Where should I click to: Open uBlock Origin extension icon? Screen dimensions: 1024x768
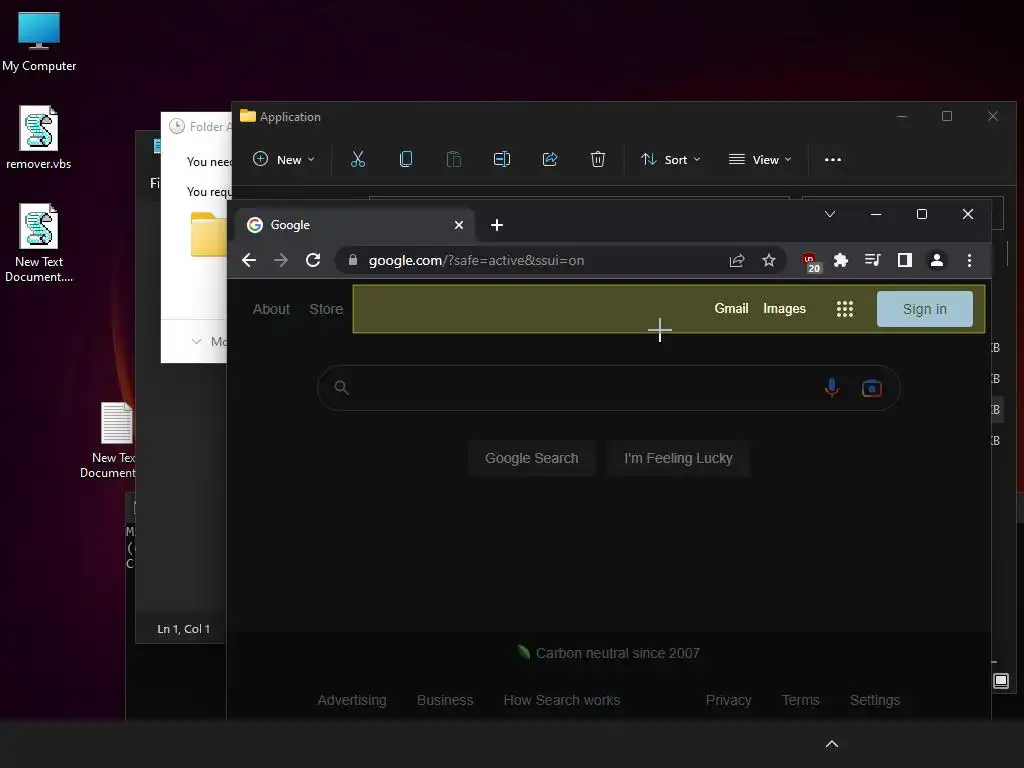point(811,262)
